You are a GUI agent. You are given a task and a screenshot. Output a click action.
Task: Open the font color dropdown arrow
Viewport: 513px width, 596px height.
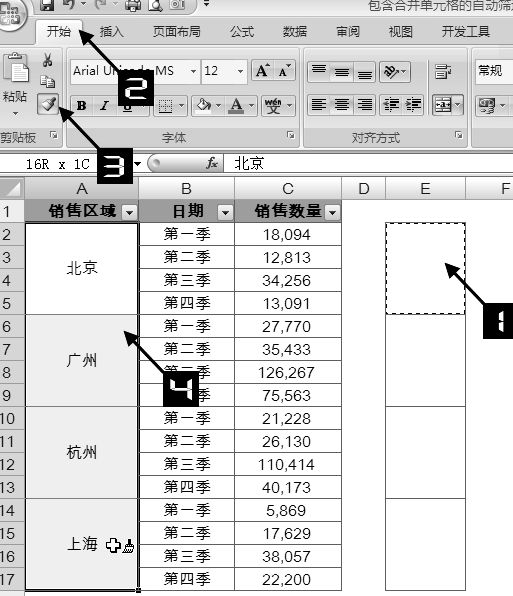[x=252, y=105]
